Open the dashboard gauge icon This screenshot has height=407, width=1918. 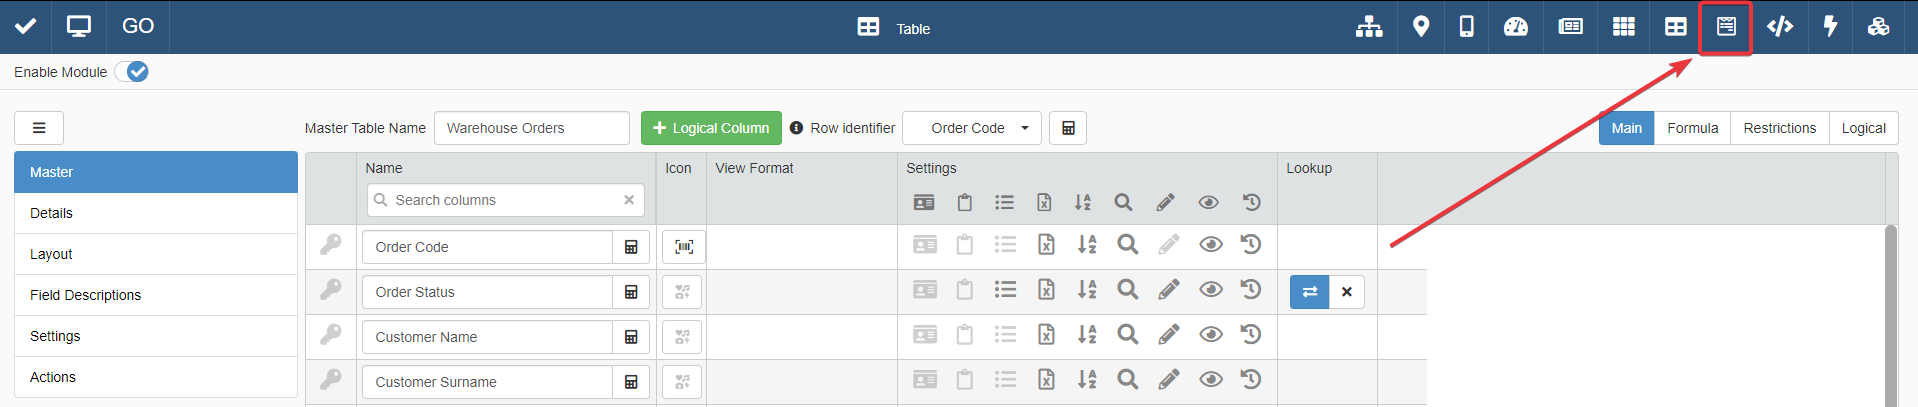click(1516, 27)
